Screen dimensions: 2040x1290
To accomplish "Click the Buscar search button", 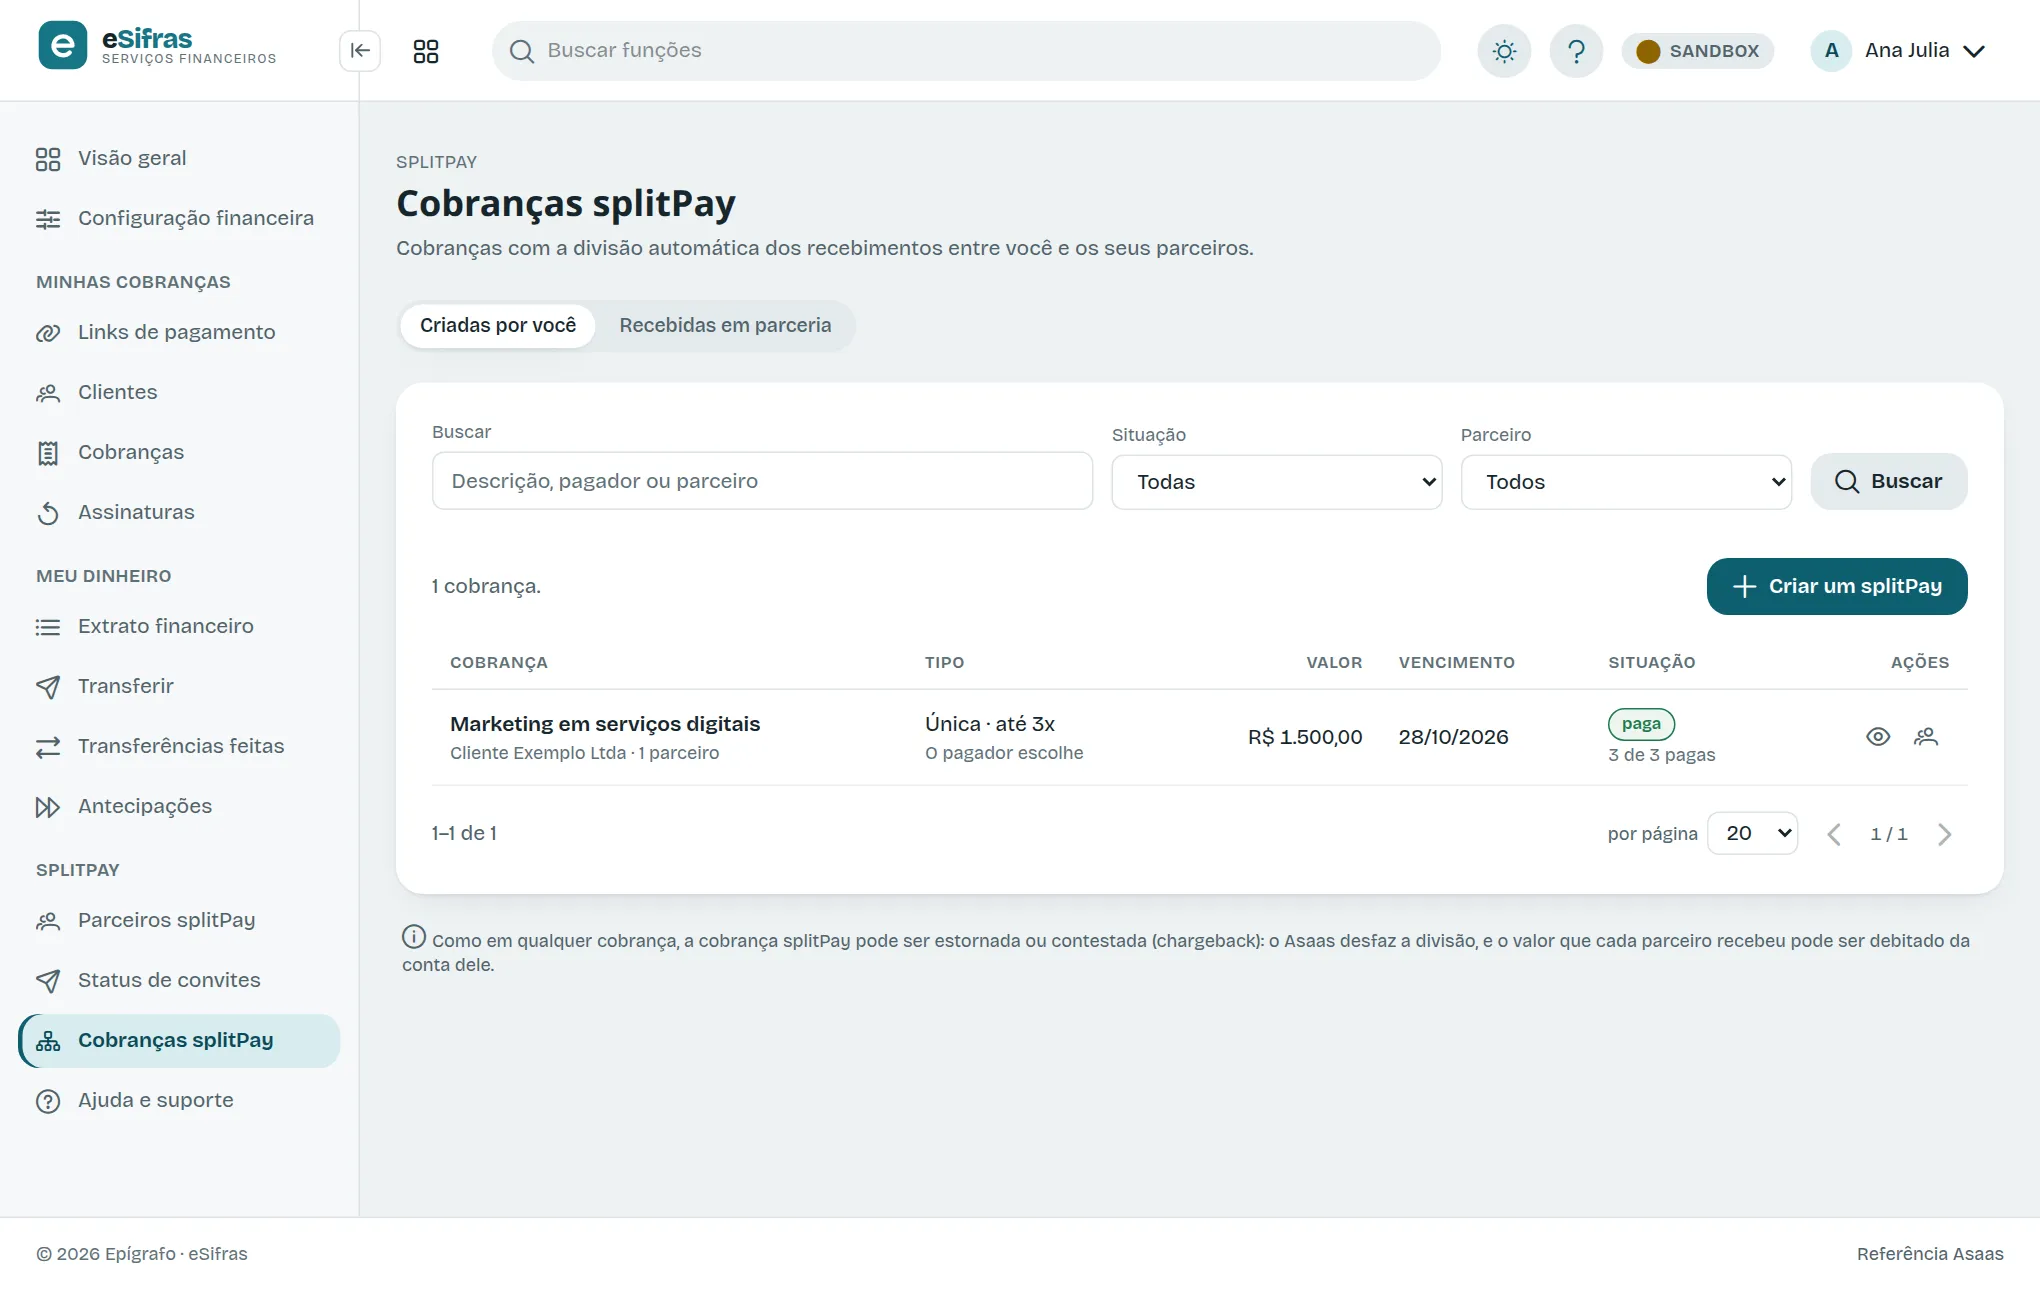I will [x=1889, y=482].
